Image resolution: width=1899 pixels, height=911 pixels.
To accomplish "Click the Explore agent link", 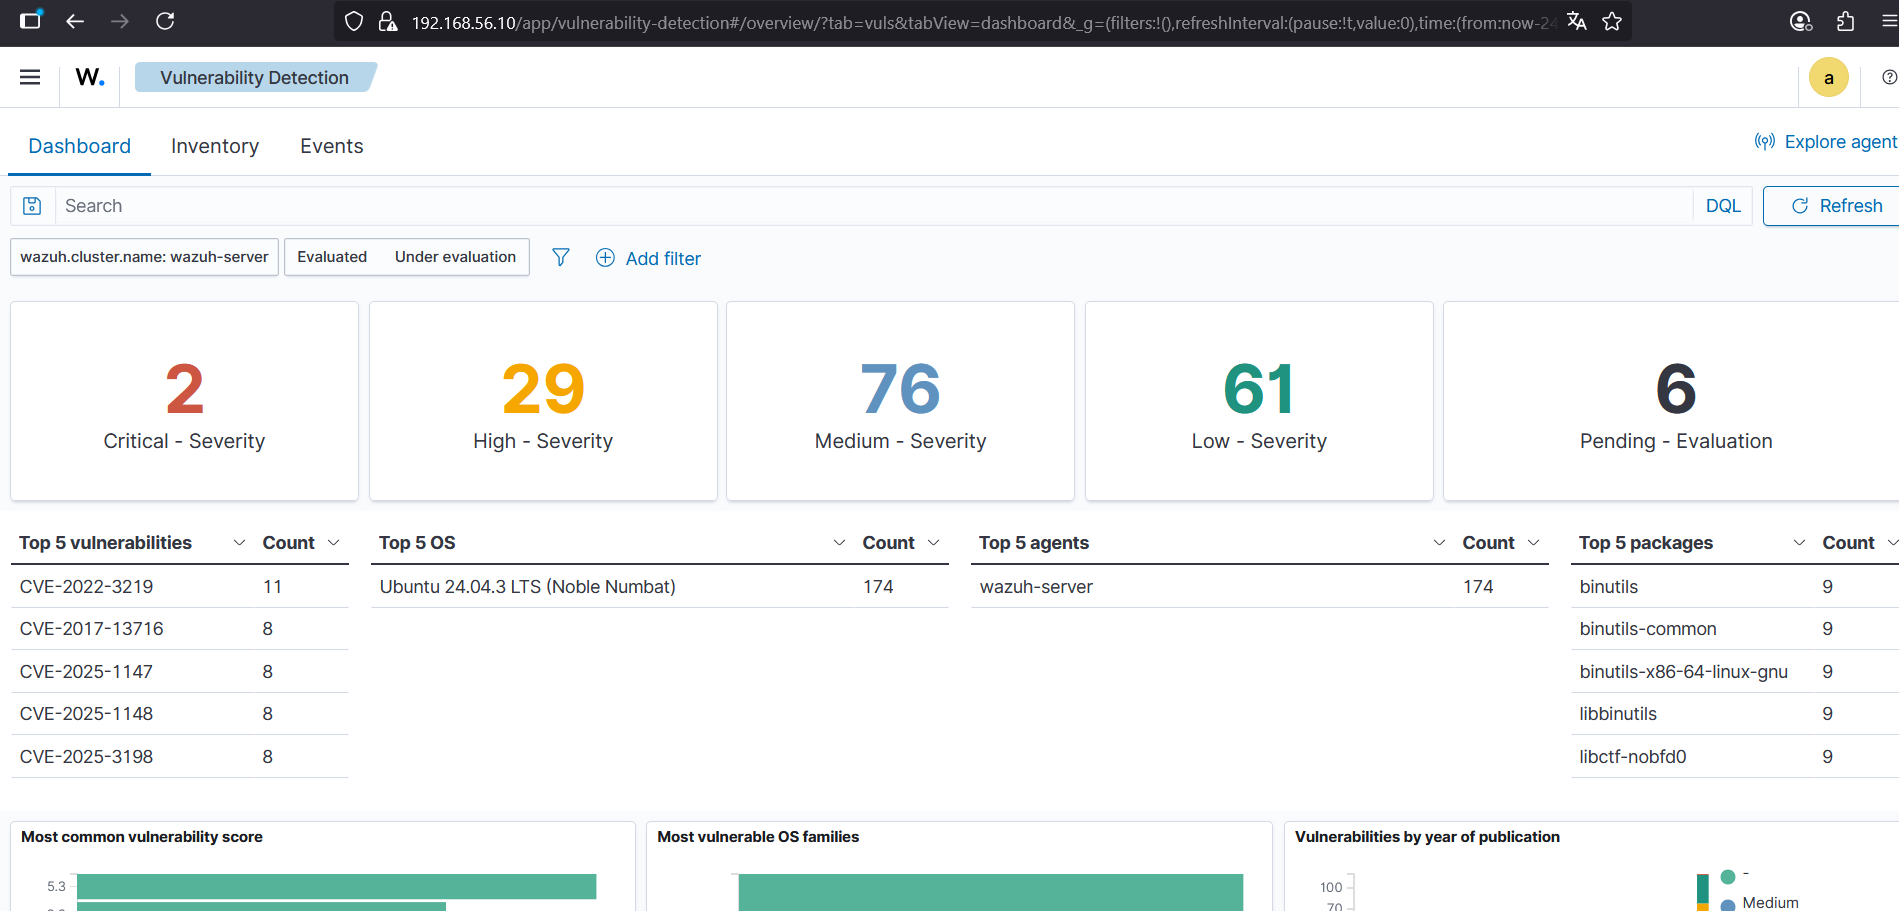I will (1826, 142).
